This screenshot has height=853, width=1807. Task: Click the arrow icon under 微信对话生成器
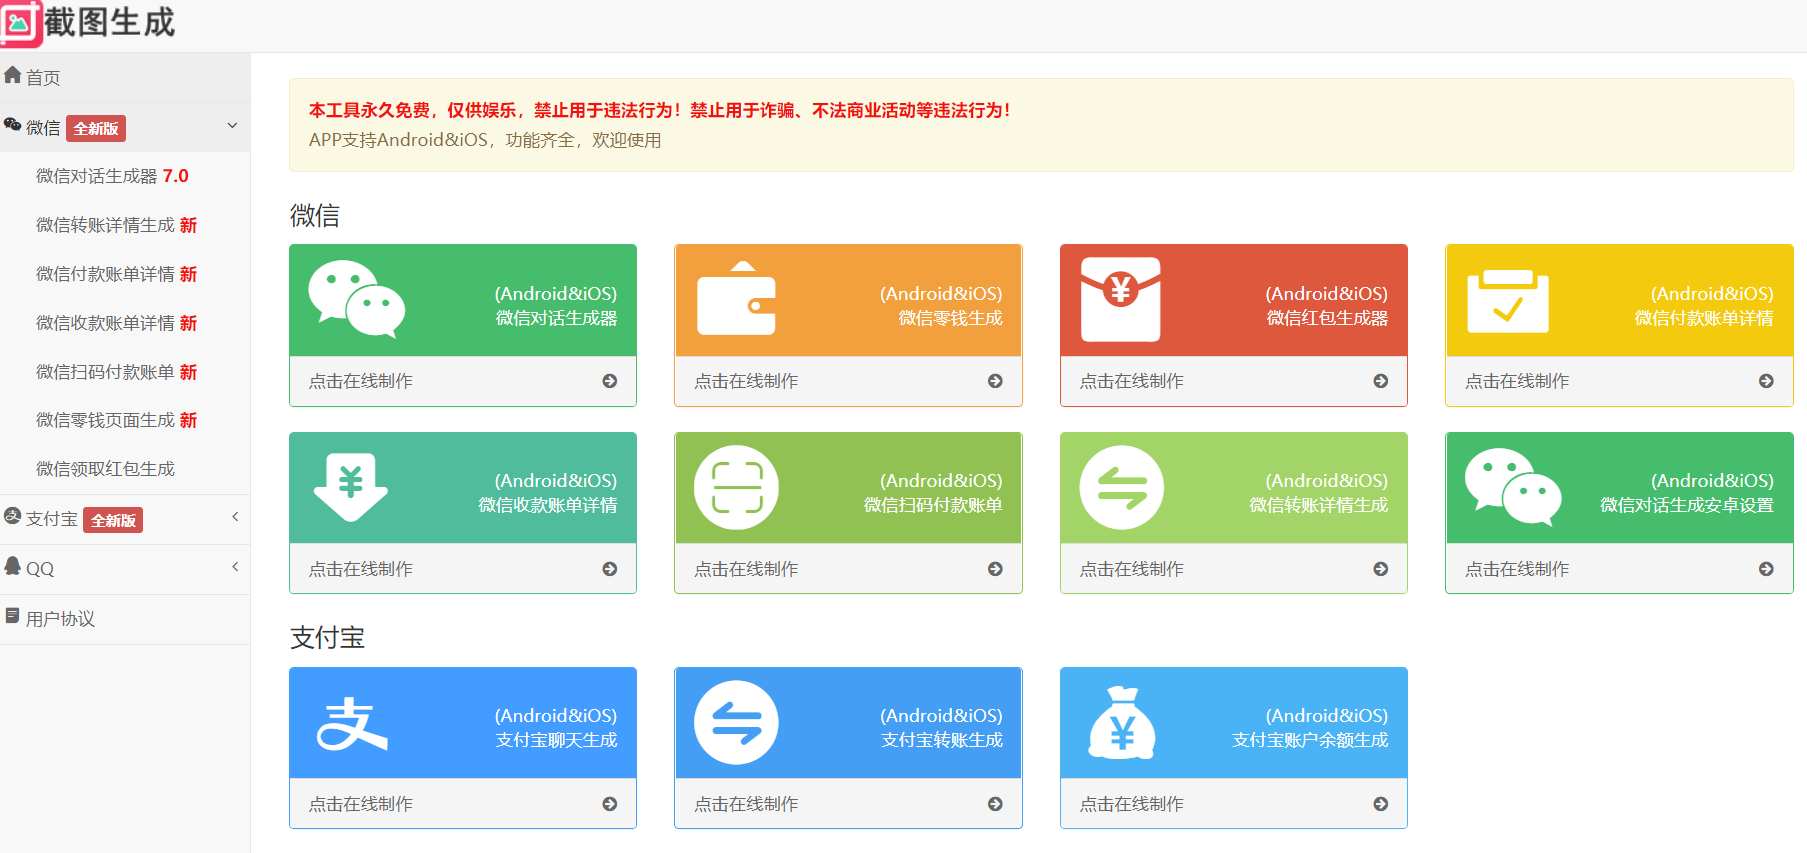click(610, 381)
